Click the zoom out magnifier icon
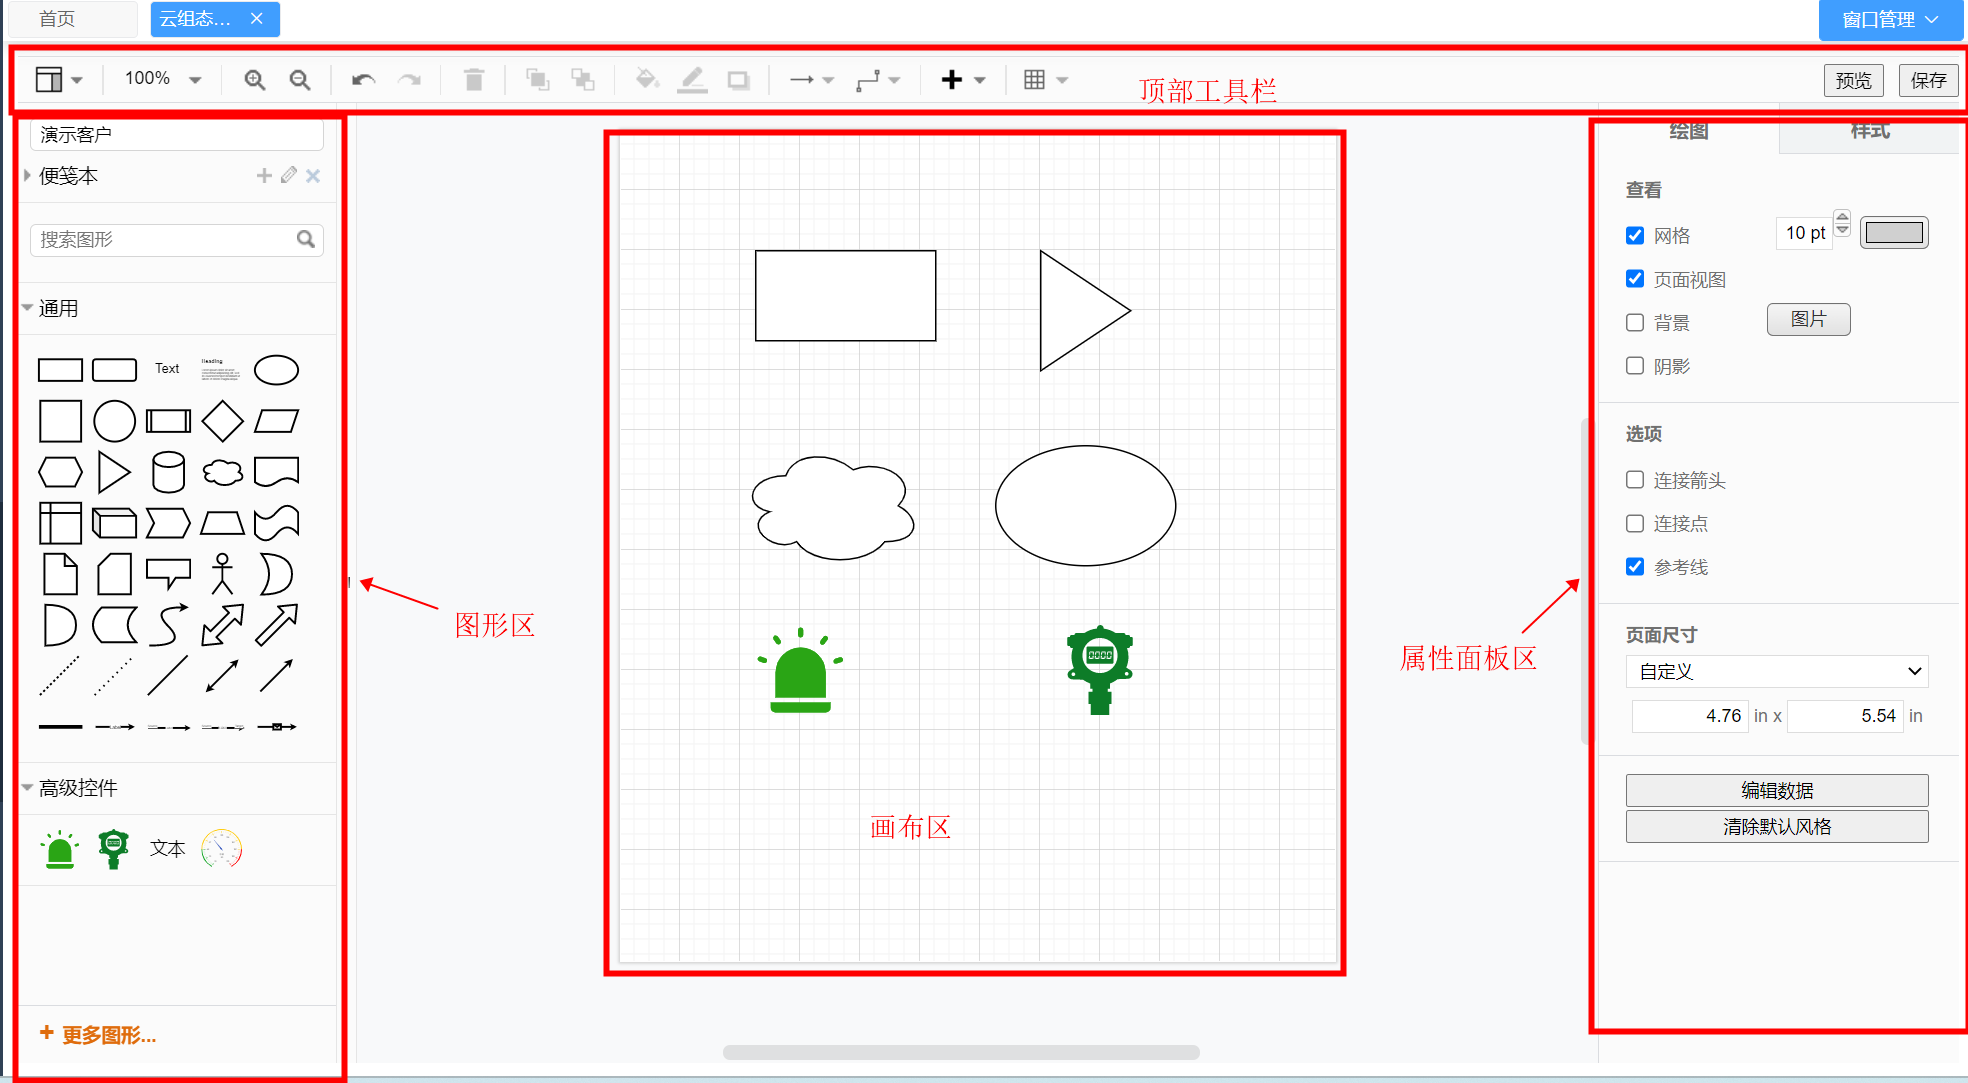Image resolution: width=1968 pixels, height=1083 pixels. click(x=300, y=80)
